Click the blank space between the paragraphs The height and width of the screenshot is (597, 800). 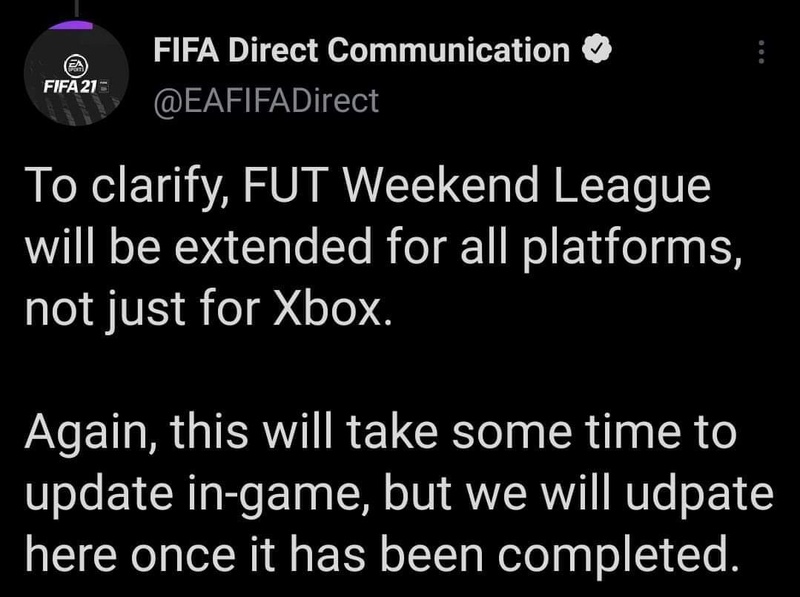[x=383, y=372]
